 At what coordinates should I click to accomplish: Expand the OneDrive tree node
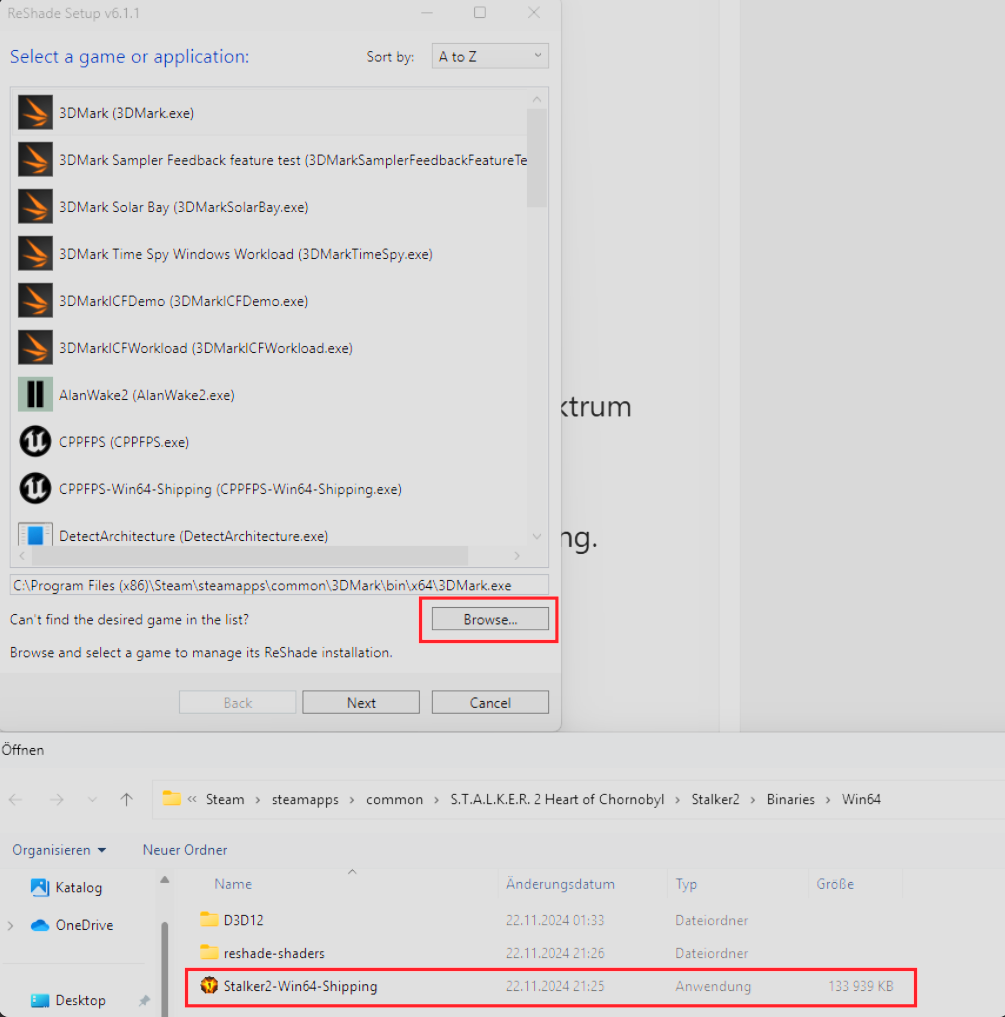(11, 925)
